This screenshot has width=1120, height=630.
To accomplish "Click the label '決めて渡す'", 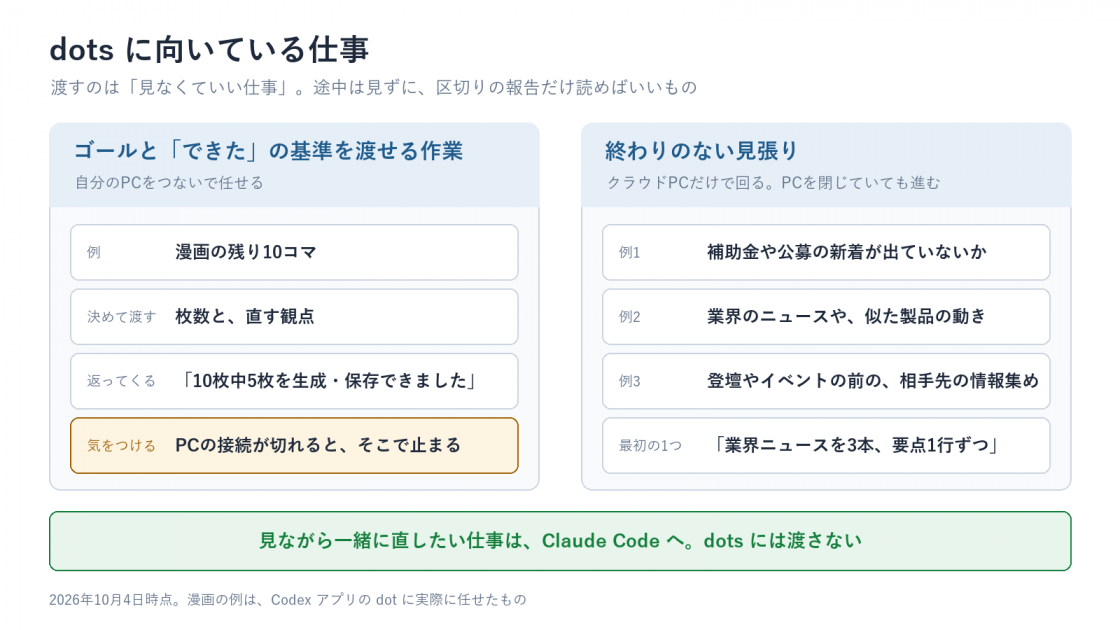I will 121,316.
